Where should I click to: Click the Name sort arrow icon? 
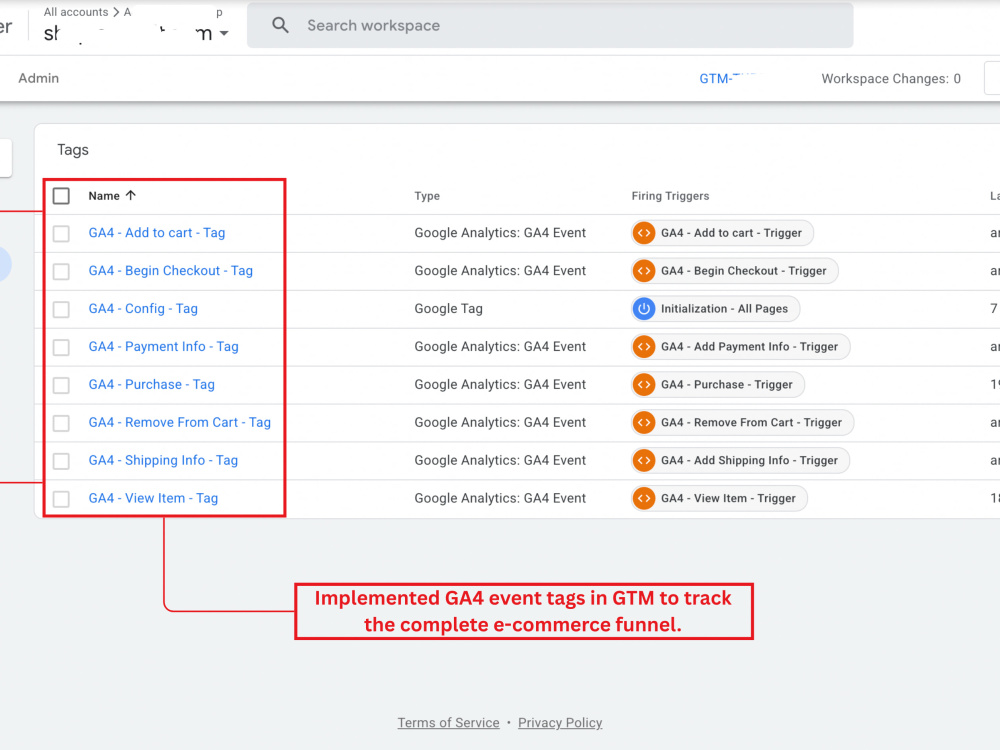point(131,195)
